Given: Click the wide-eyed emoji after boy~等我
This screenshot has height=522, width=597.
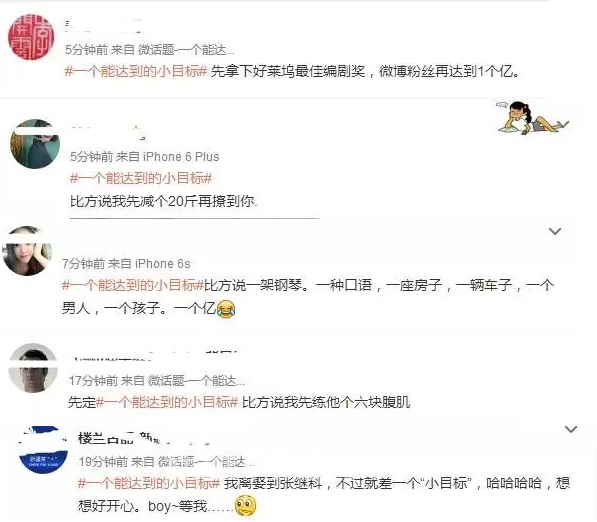Looking at the screenshot, I should [x=246, y=506].
